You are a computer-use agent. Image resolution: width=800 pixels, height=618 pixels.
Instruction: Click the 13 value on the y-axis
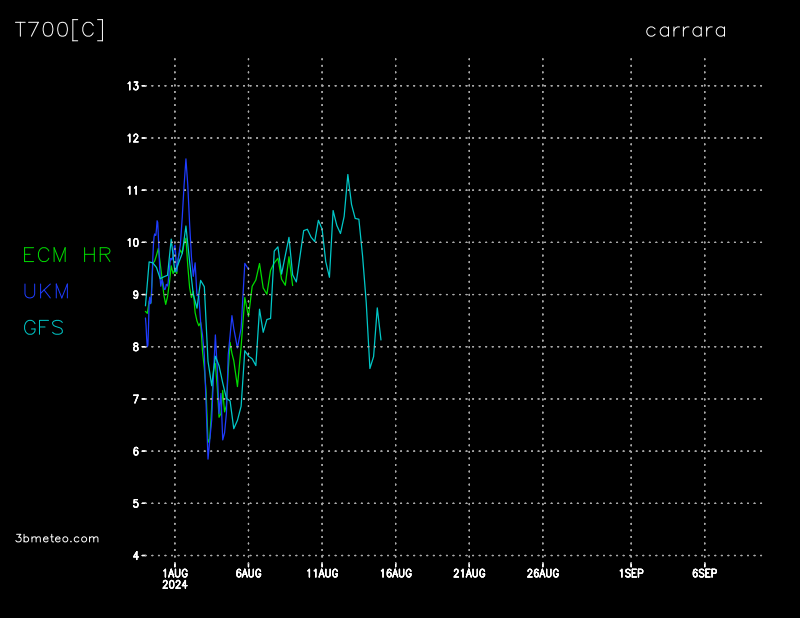click(132, 86)
